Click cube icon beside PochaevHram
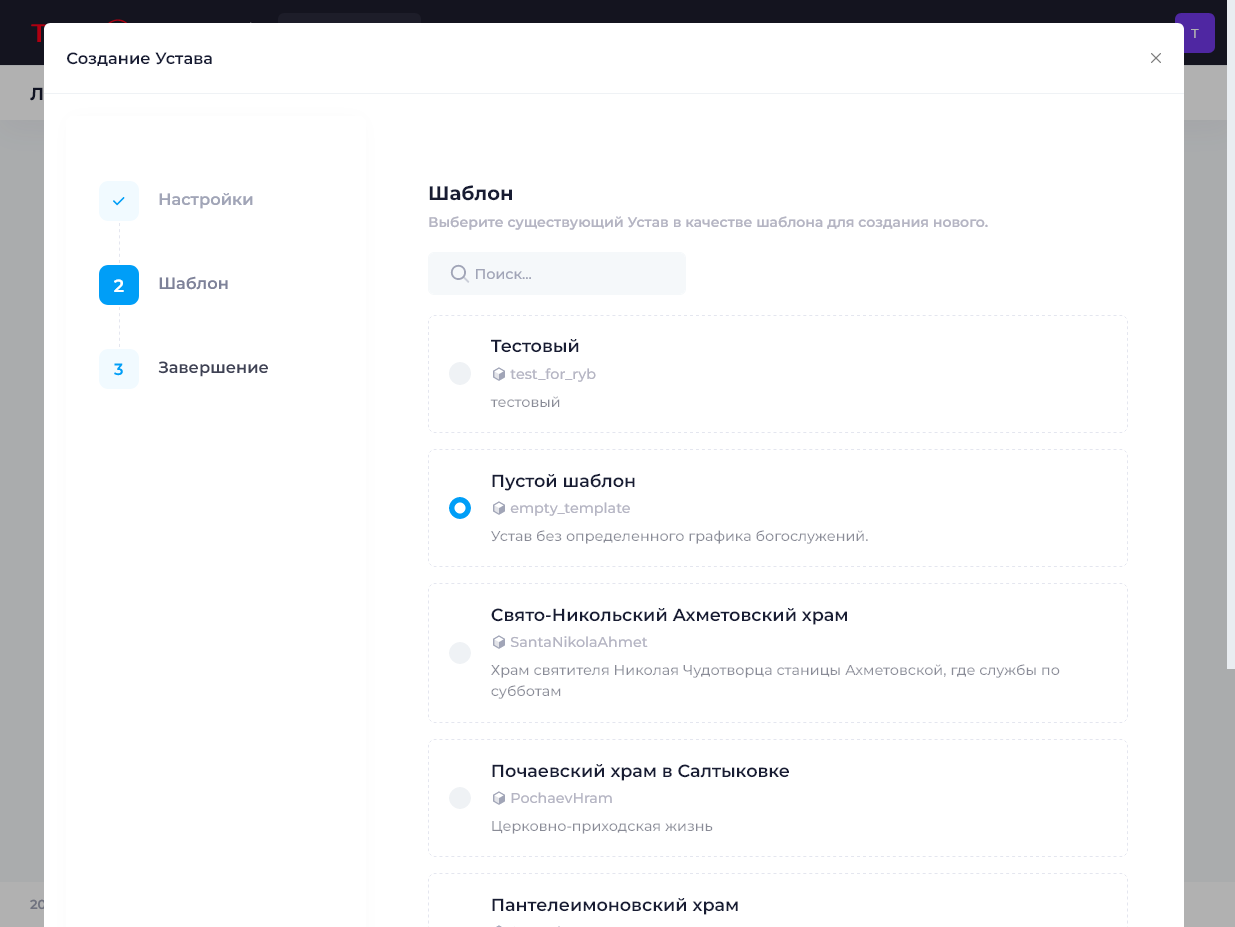The image size is (1235, 927). coord(498,798)
